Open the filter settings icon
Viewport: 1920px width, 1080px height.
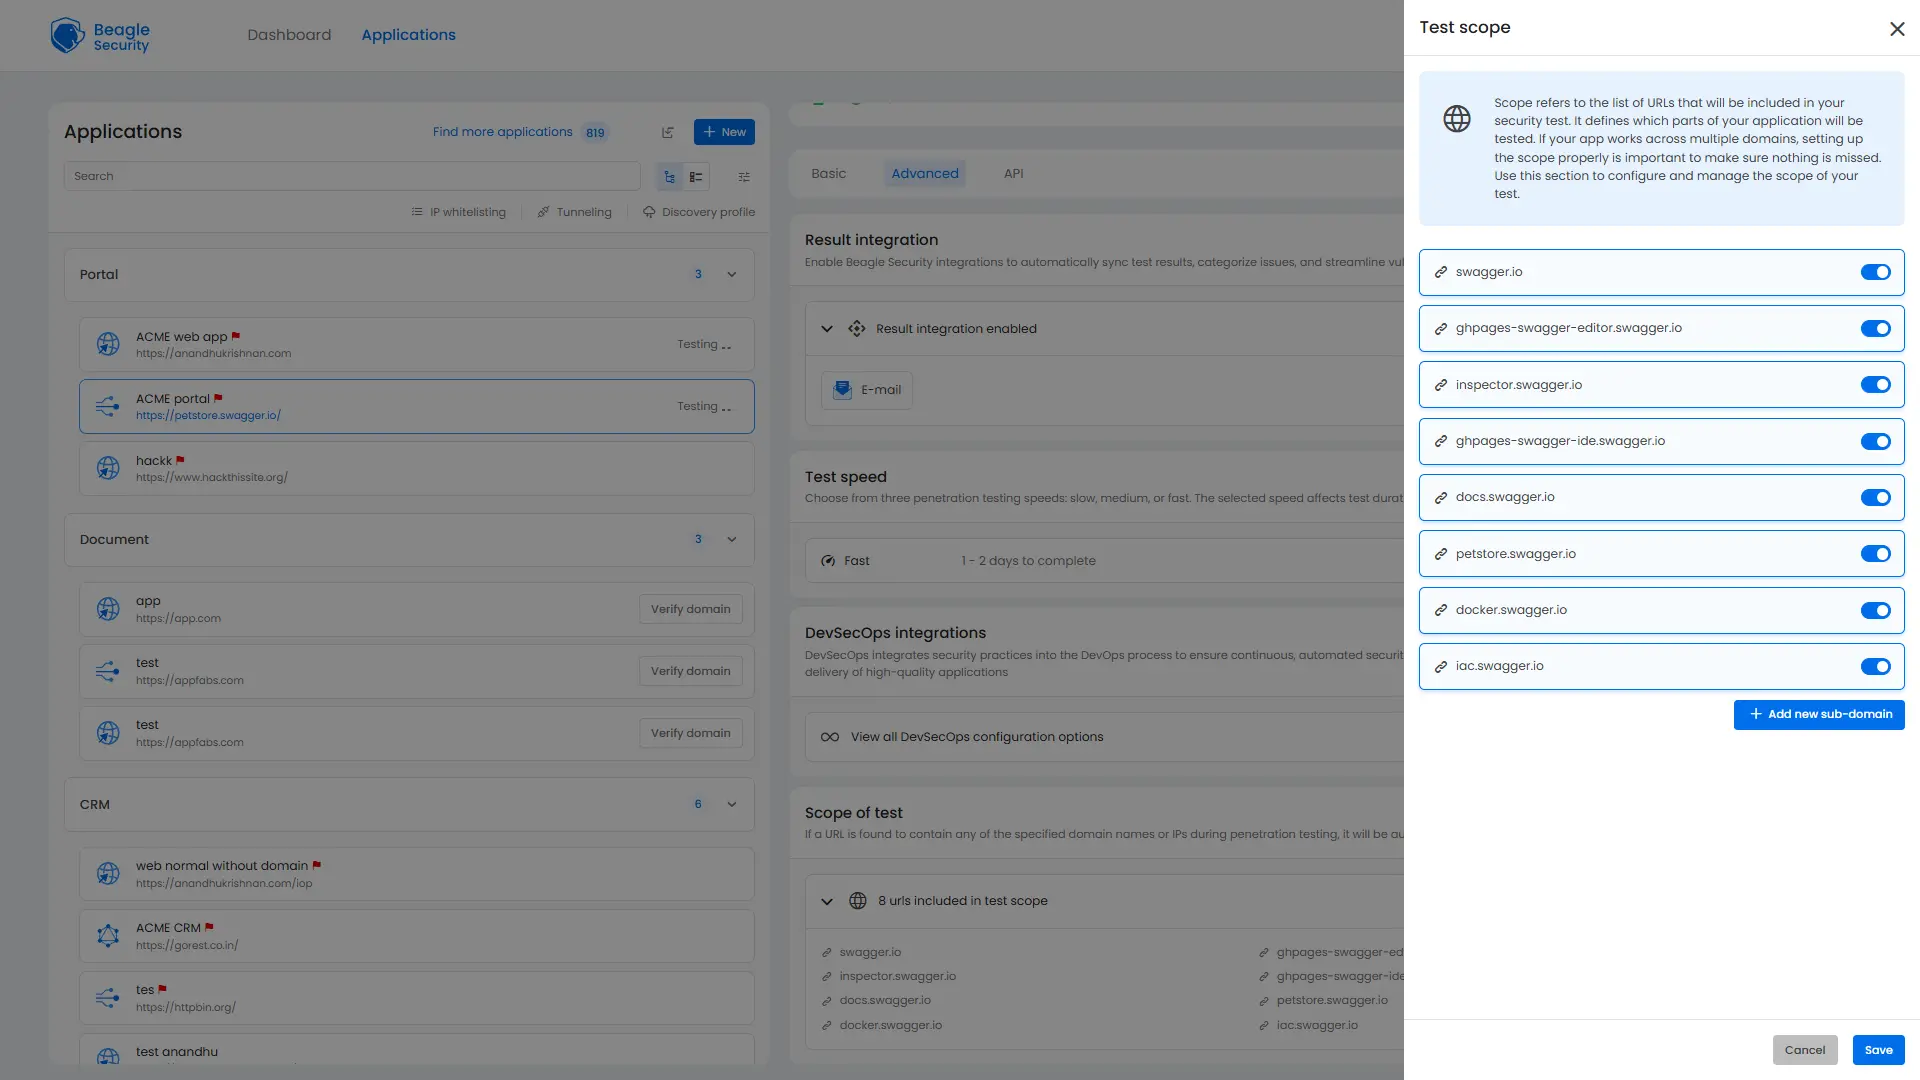click(x=744, y=177)
